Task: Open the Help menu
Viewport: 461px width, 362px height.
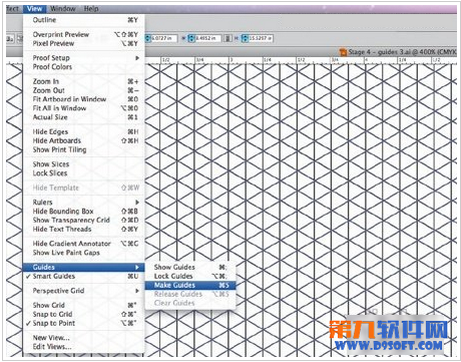Action: 91,9
